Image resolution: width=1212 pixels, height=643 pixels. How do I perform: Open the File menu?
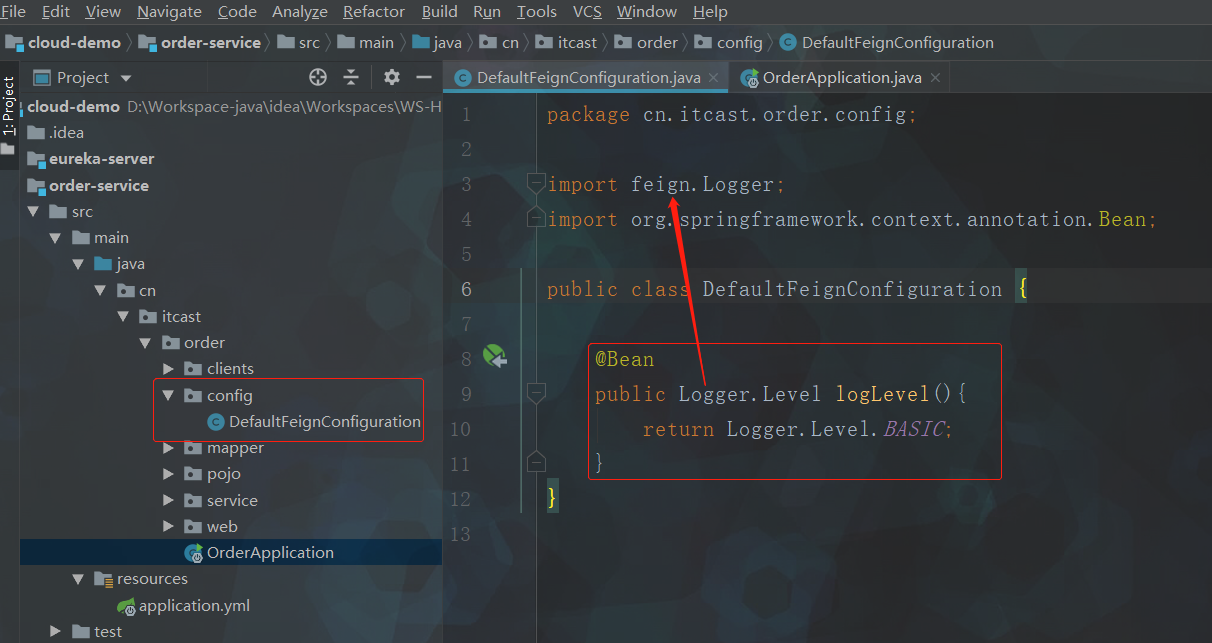(x=13, y=12)
